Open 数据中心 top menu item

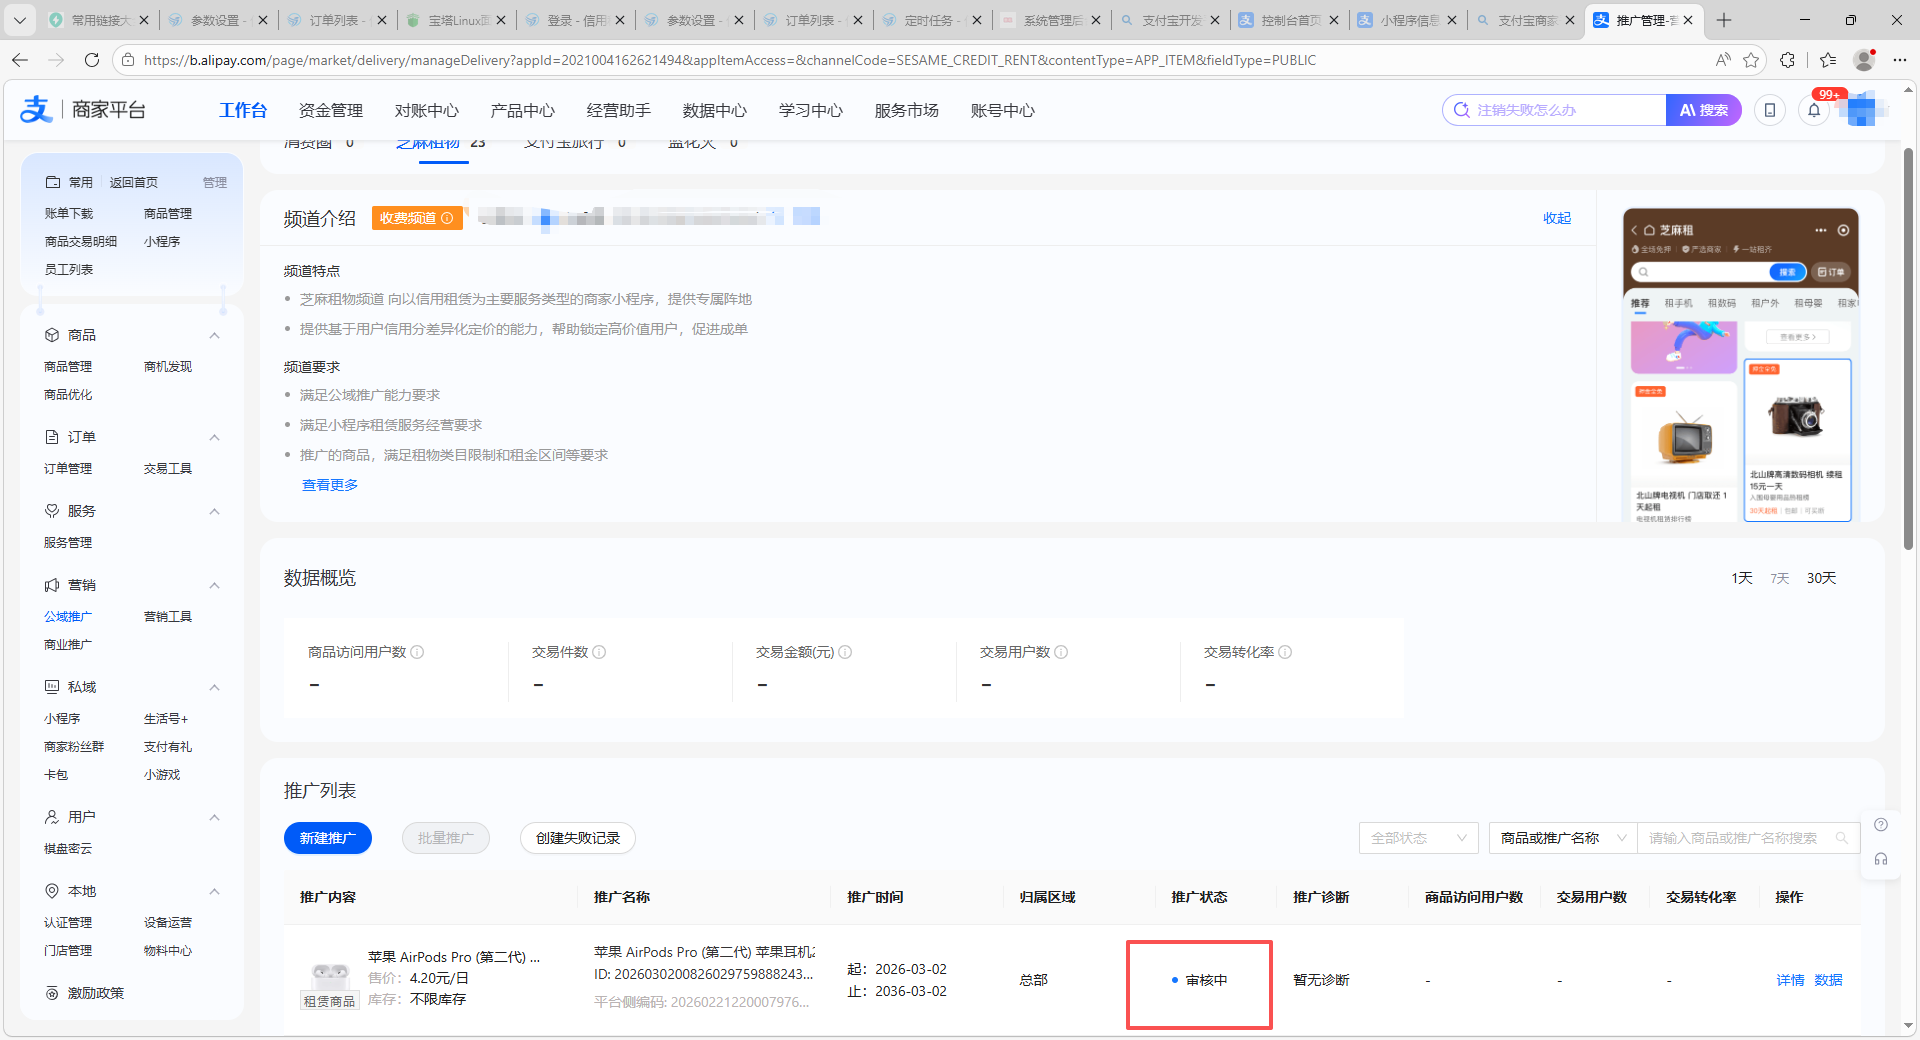click(714, 110)
